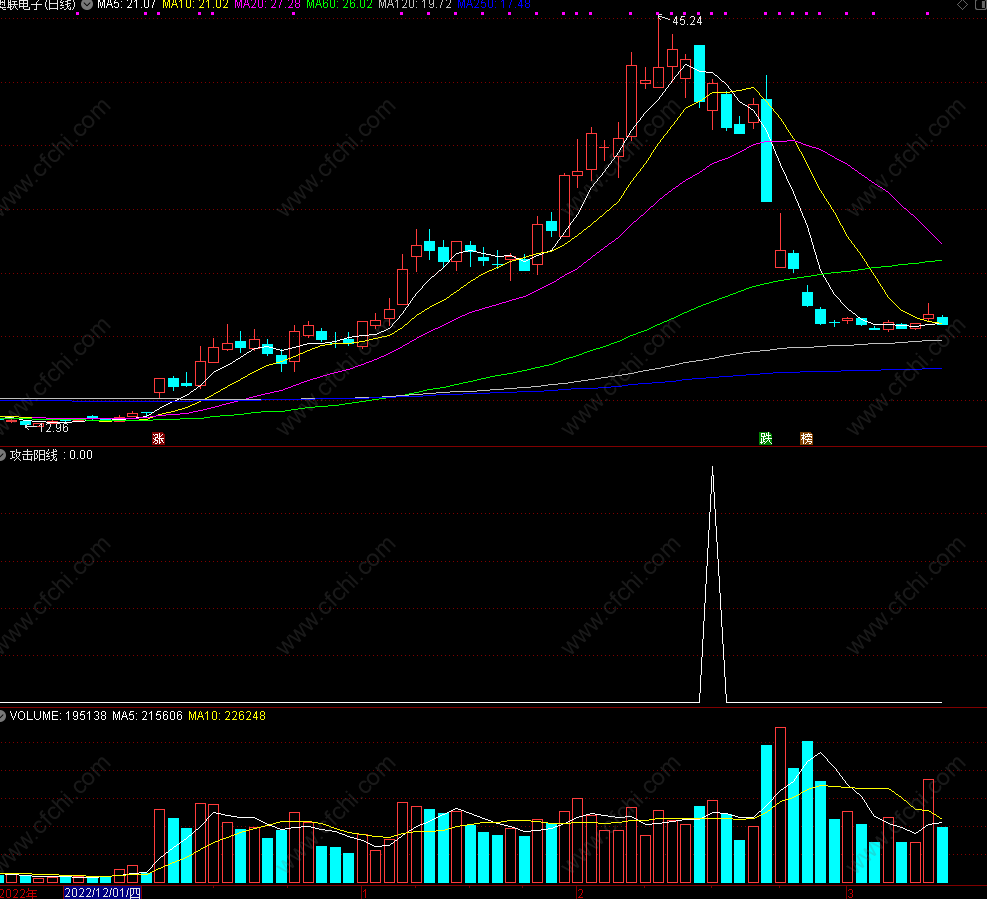Click the panel toggle icon at top-right corner
The image size is (987, 899).
click(981, 4)
